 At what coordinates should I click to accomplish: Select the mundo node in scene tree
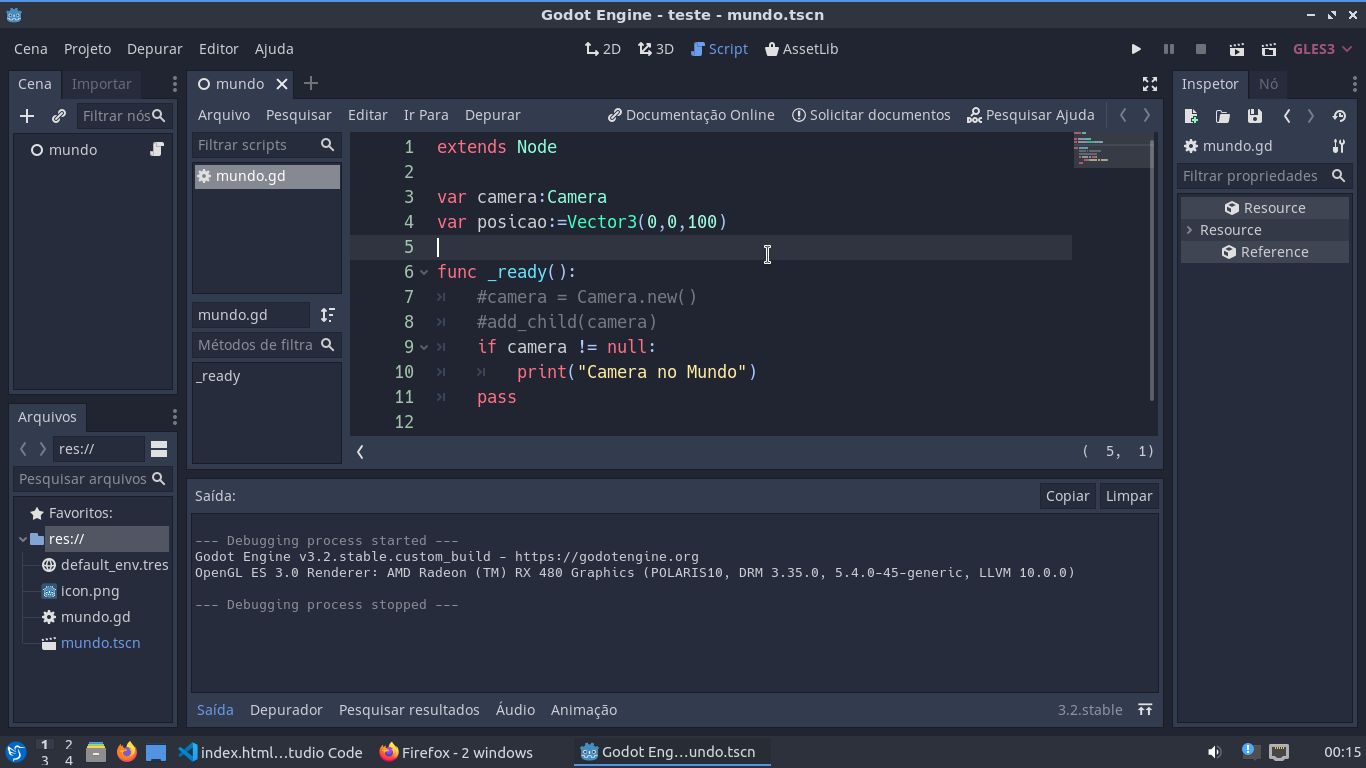pyautogui.click(x=73, y=150)
